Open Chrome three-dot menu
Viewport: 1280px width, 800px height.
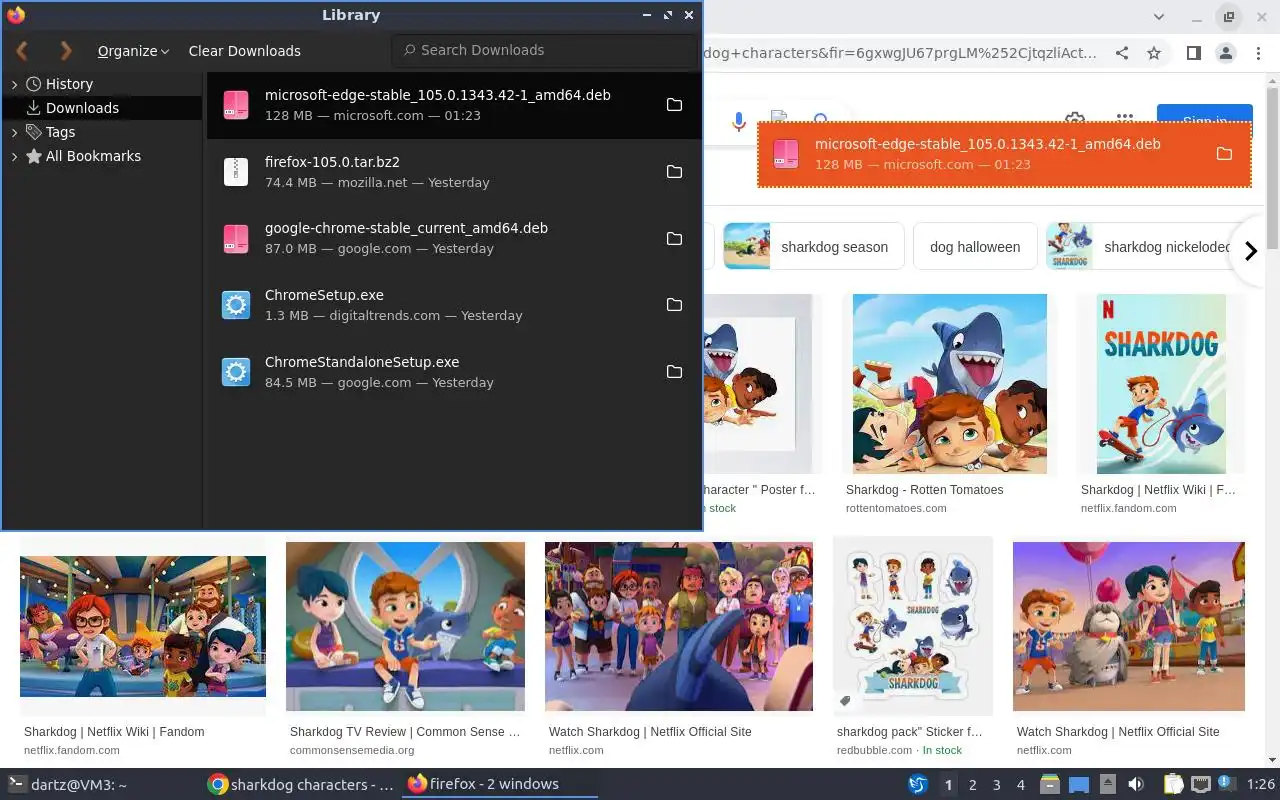(1259, 53)
